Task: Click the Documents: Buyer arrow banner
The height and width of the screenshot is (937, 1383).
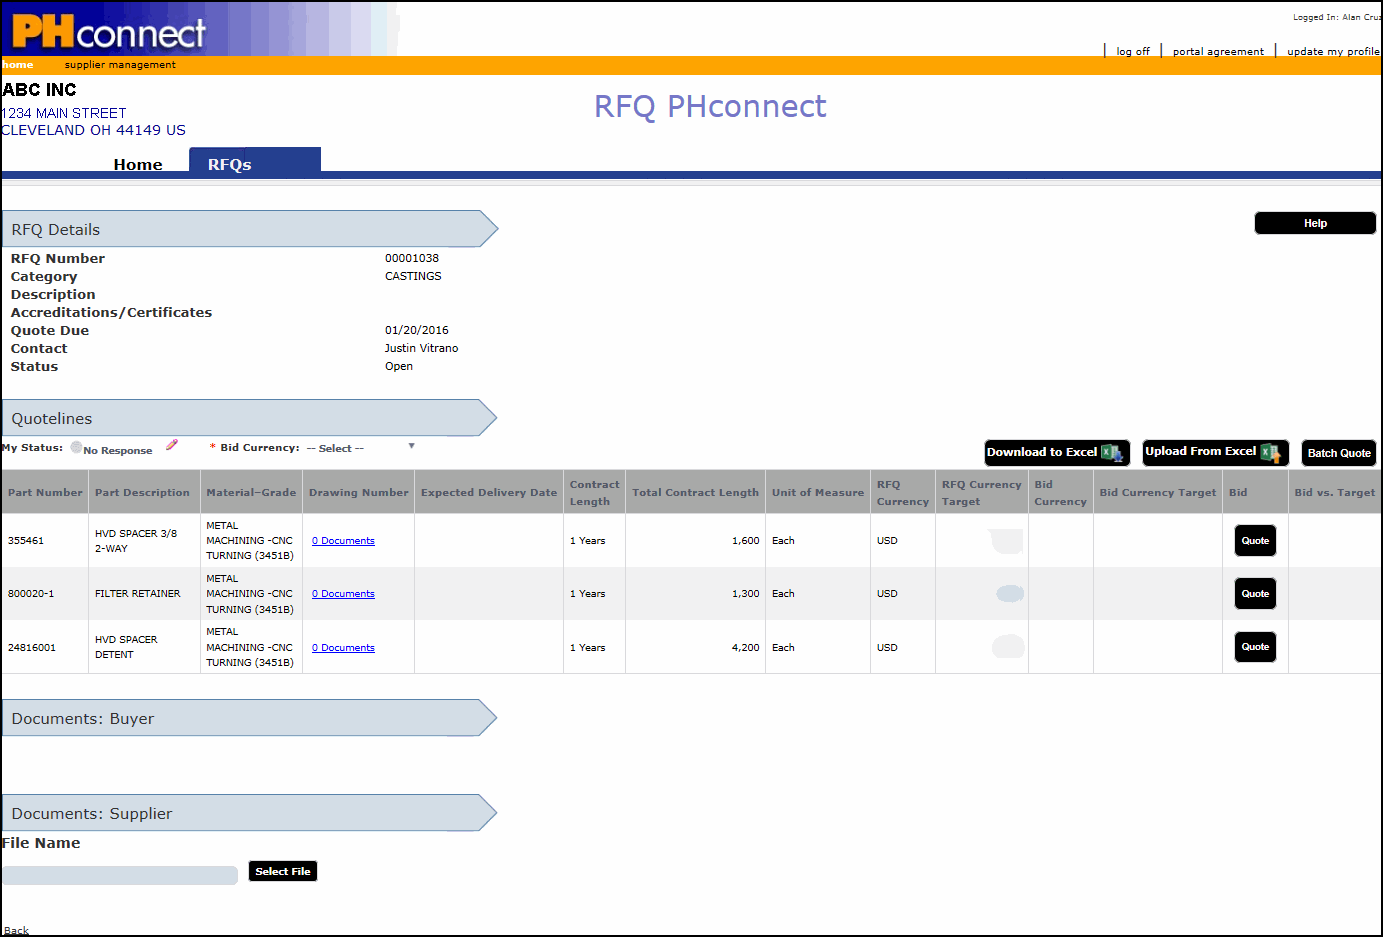Action: [249, 718]
